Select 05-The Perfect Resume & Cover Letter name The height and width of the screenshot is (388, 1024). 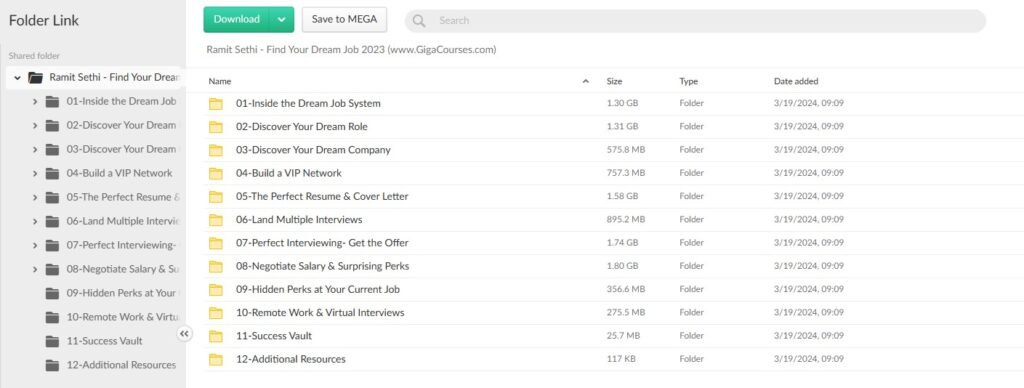(x=322, y=197)
